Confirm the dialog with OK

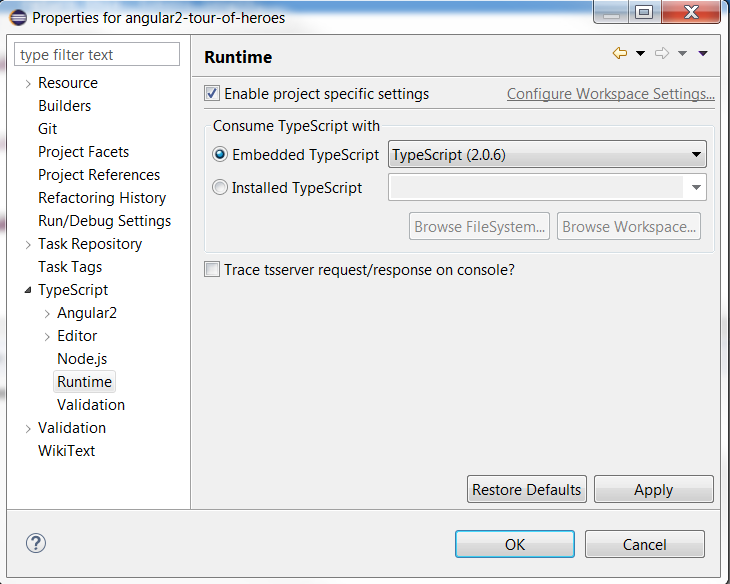click(514, 544)
